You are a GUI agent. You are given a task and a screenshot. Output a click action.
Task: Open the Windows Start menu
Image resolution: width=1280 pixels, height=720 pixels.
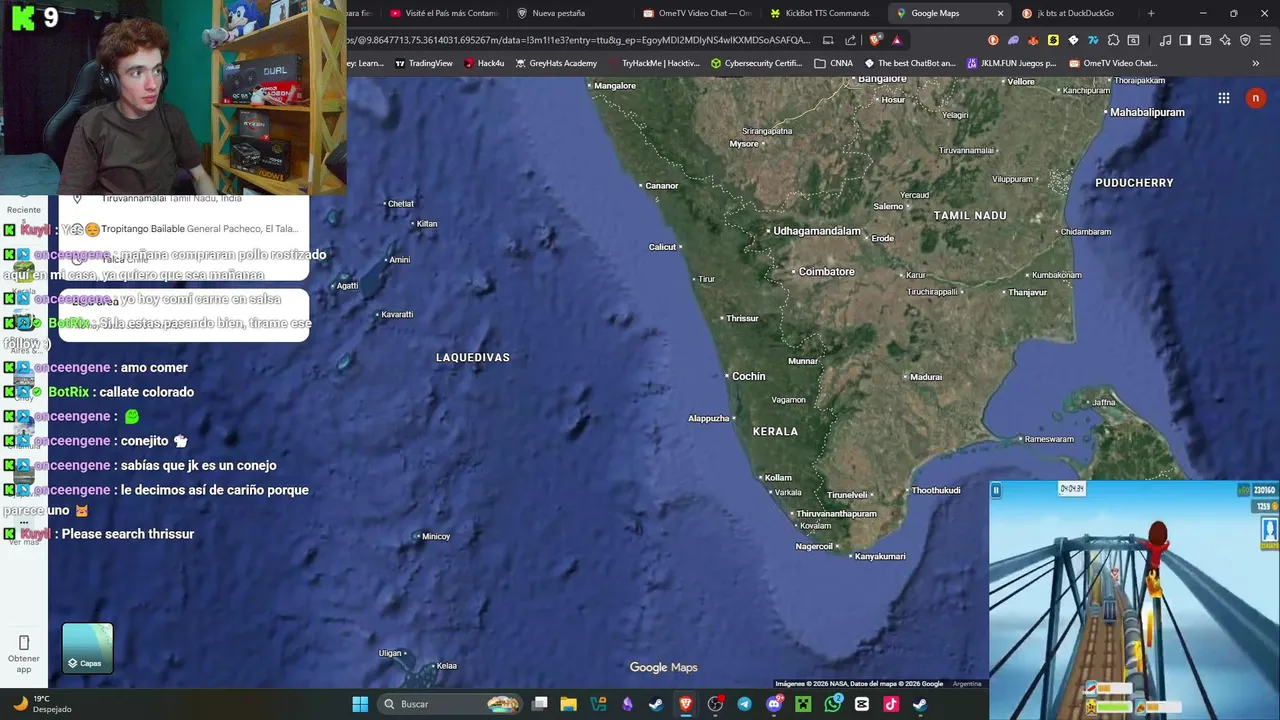360,704
